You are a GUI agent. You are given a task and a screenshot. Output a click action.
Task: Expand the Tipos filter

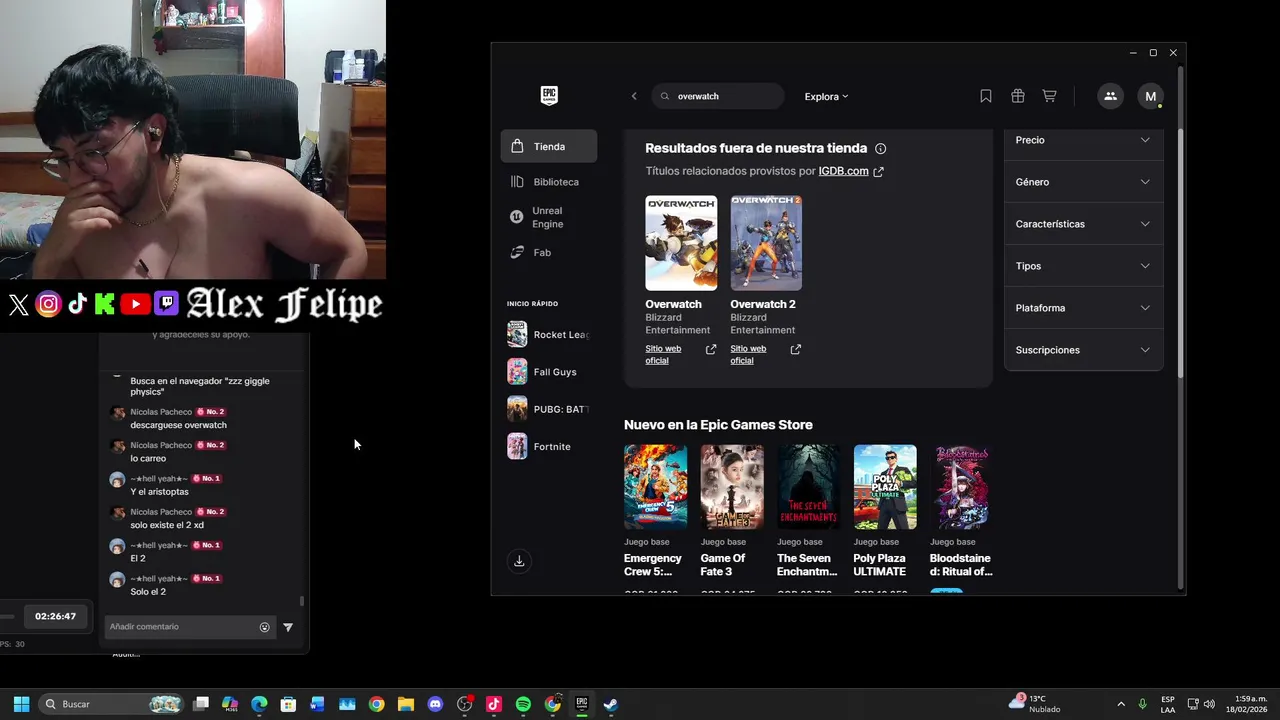point(1083,266)
